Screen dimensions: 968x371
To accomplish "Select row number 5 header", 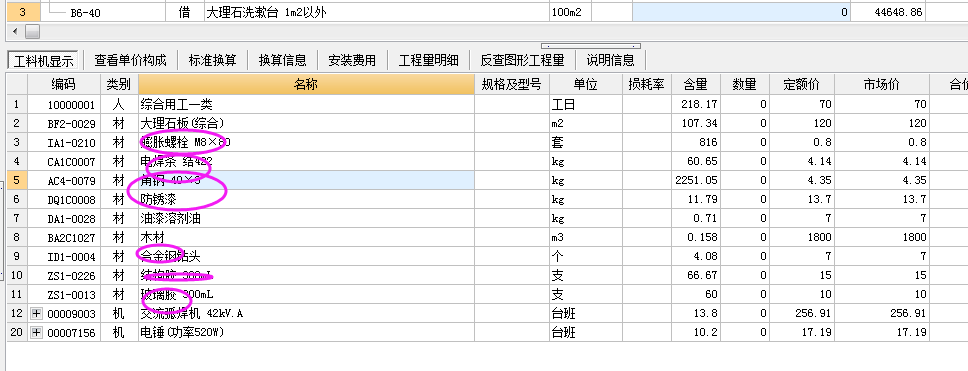I will (17, 180).
